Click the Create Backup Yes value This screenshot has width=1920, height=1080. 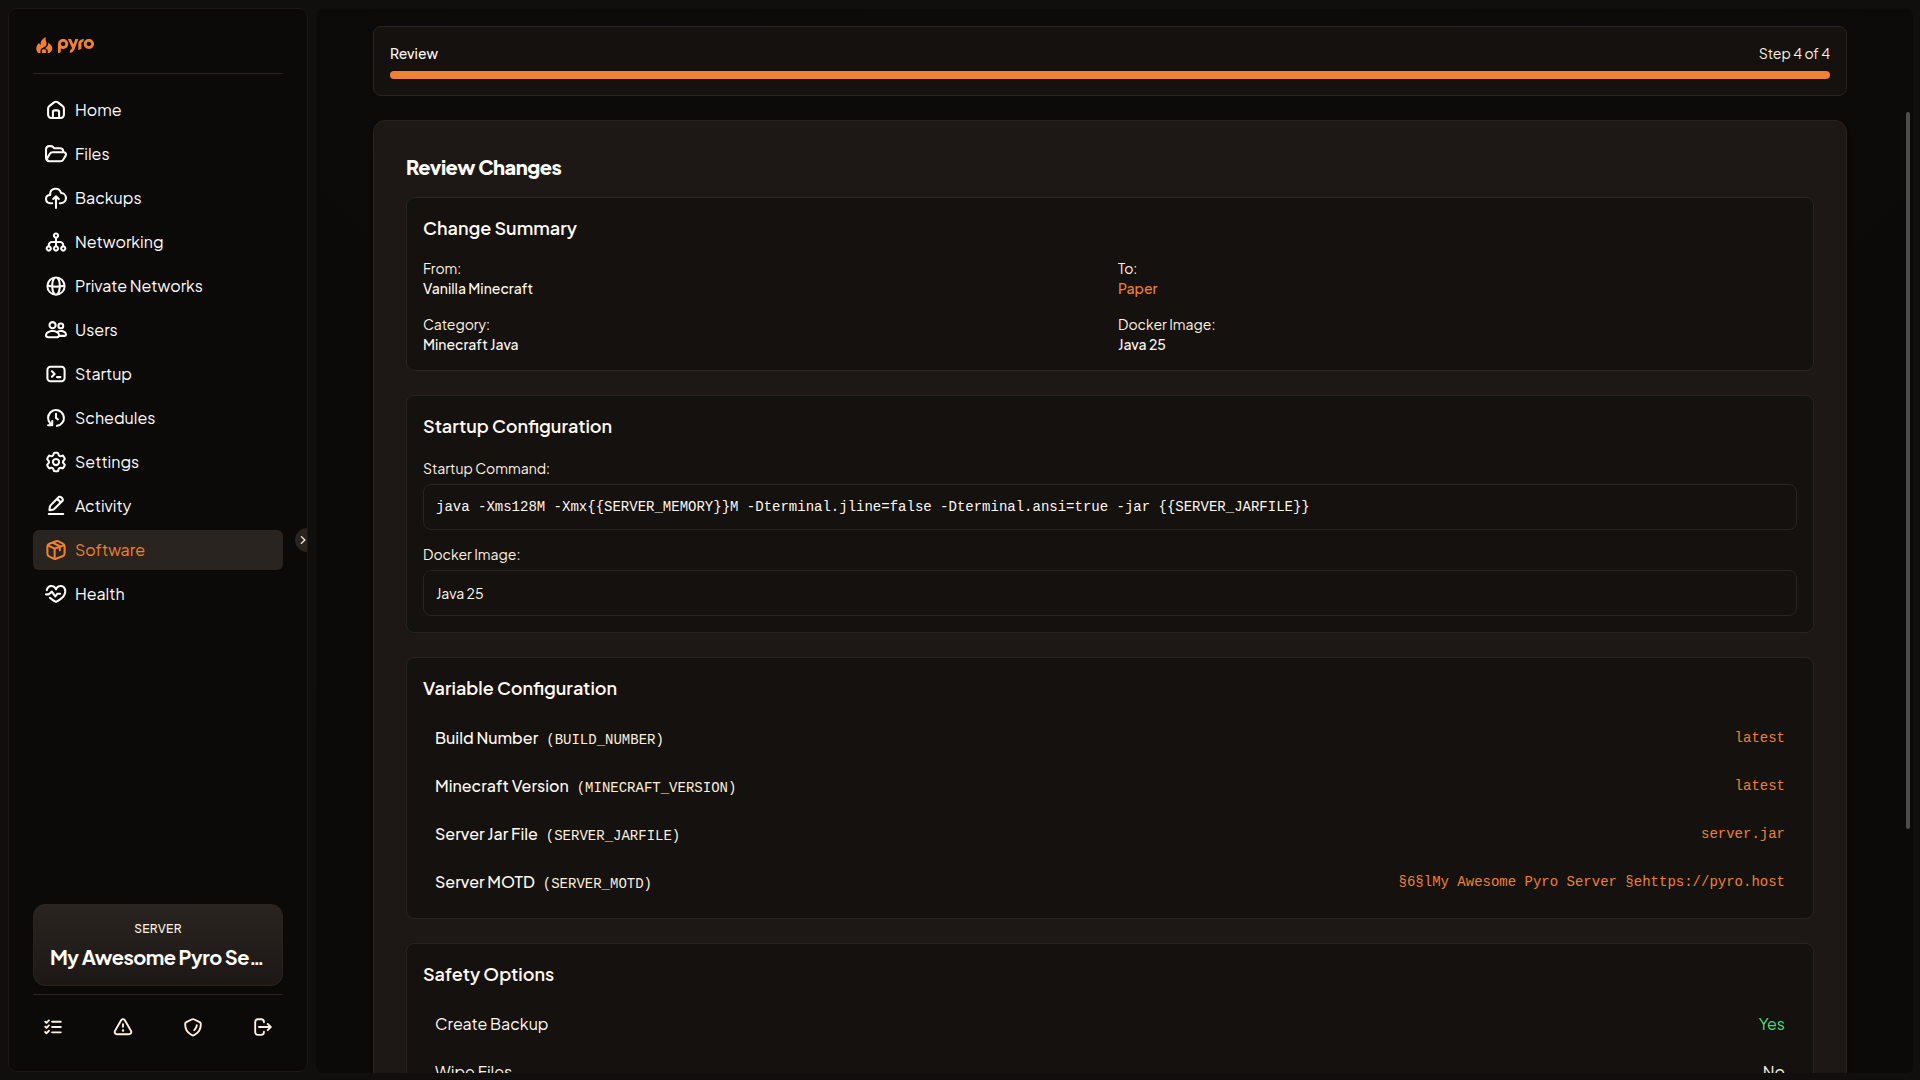tap(1771, 1024)
